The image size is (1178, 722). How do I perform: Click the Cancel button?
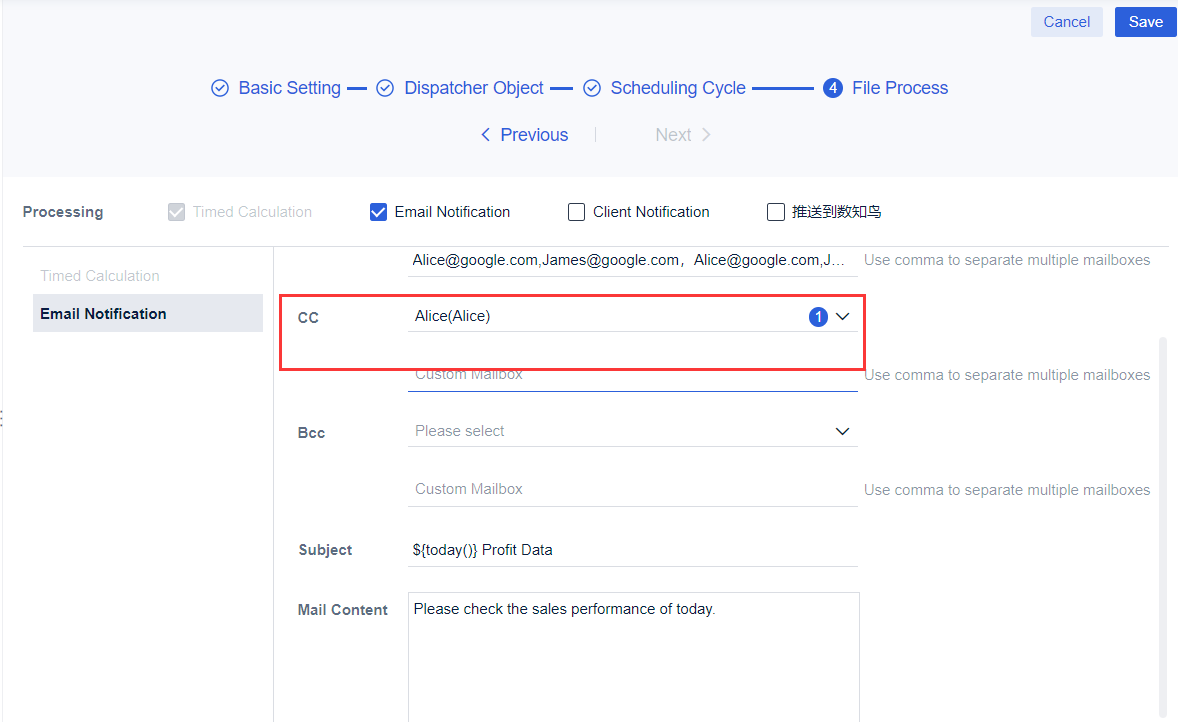[x=1066, y=21]
